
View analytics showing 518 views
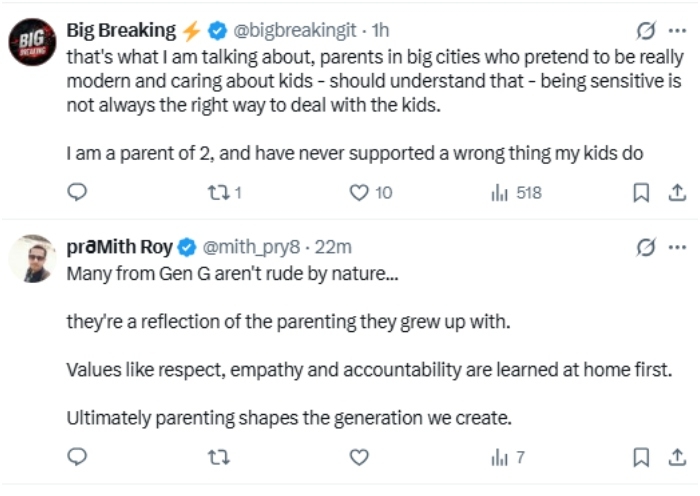(516, 193)
